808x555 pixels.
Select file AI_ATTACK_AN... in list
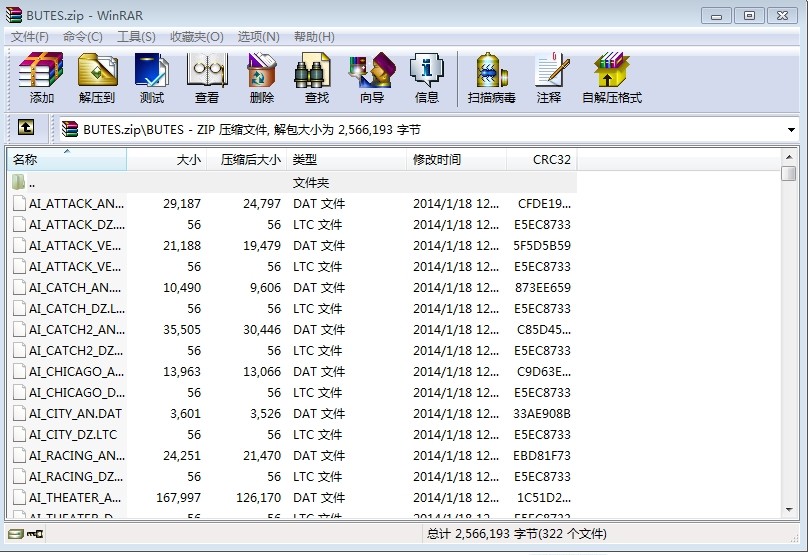[x=76, y=204]
